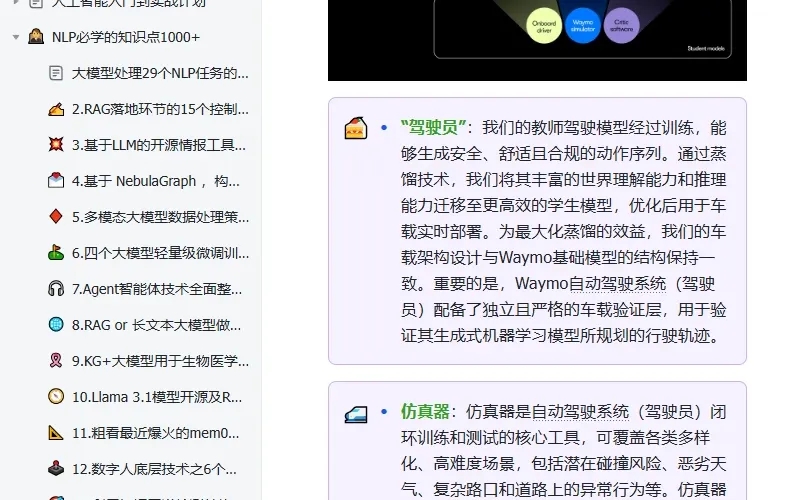Collapse the NLP必学的知识点1000+ tree node

(x=16, y=37)
